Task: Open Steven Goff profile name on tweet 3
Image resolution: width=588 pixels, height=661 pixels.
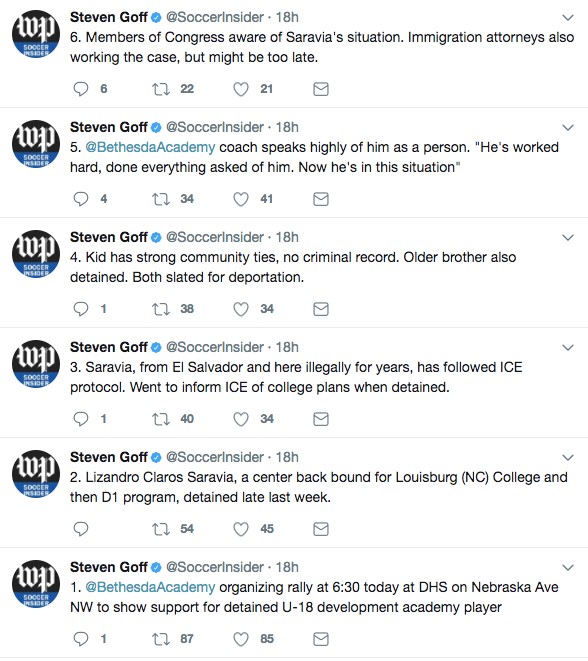Action: [x=109, y=347]
